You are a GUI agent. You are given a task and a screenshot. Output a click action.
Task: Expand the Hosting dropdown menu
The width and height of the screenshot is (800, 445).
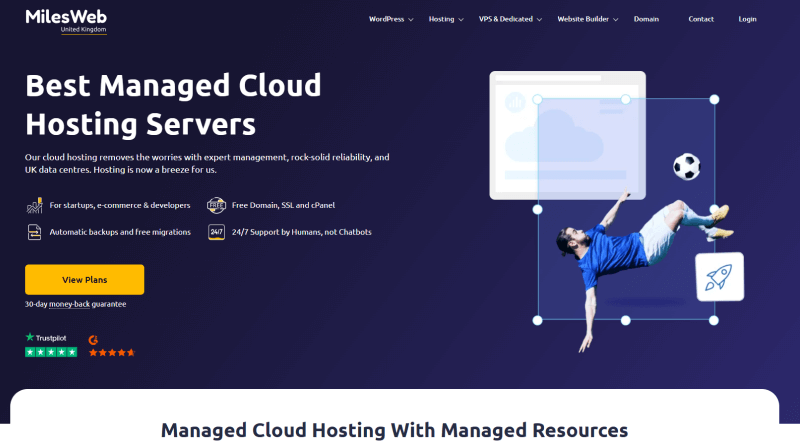pyautogui.click(x=446, y=19)
